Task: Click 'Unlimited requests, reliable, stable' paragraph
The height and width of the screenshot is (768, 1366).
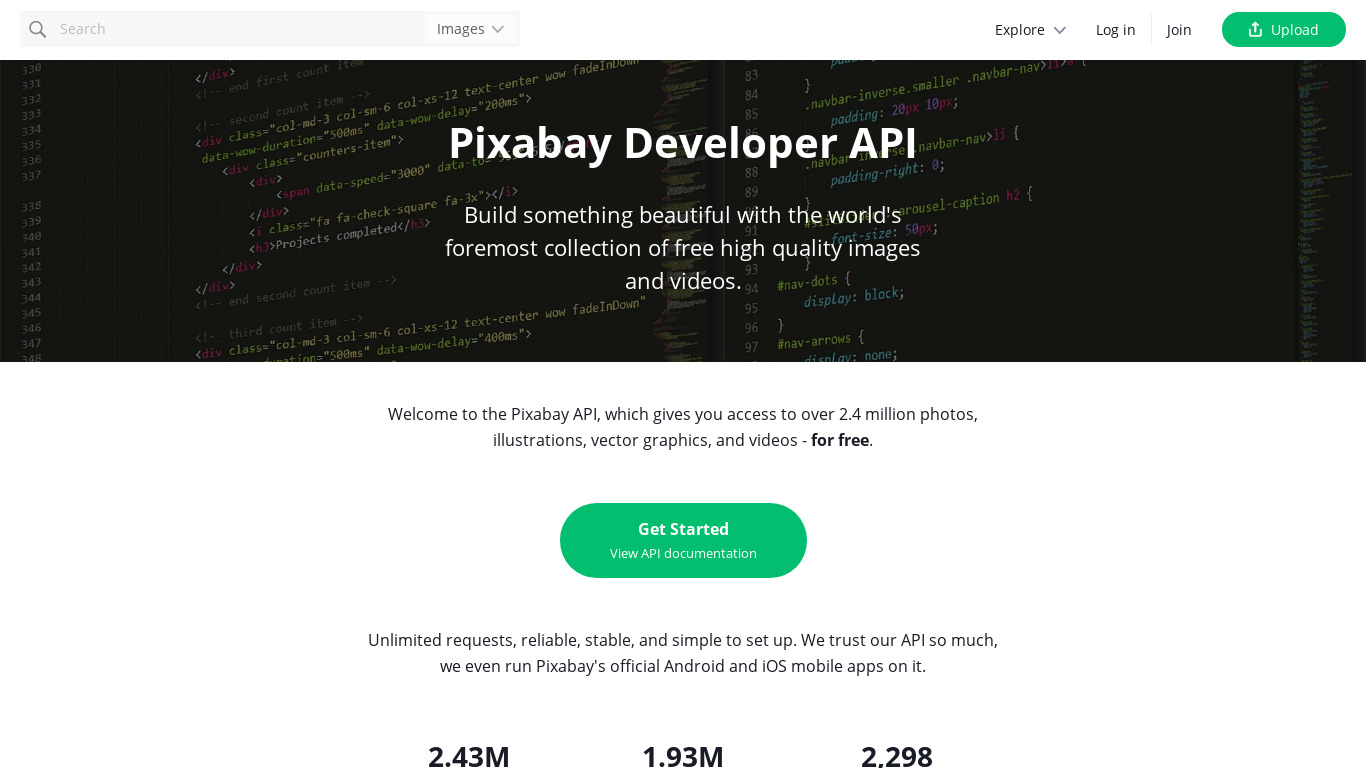Action: pyautogui.click(x=683, y=653)
